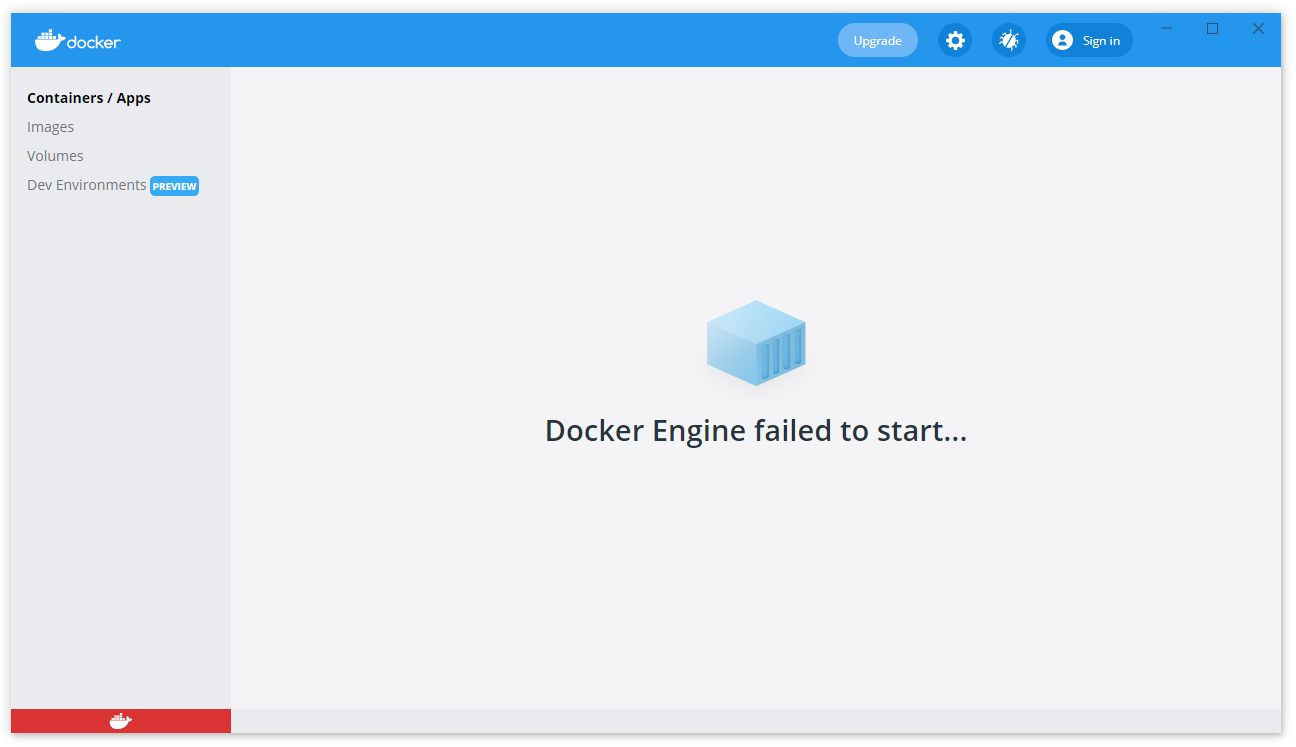Image resolution: width=1296 pixels, height=747 pixels.
Task: Click the blue container cube illustration
Action: click(756, 342)
